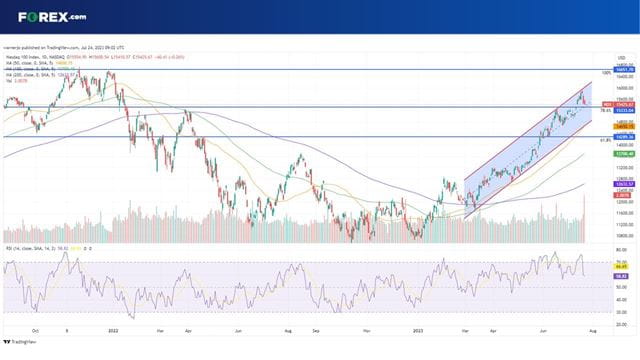640x360 pixels.
Task: Click the red volume value label on the price axis
Action: [622, 196]
